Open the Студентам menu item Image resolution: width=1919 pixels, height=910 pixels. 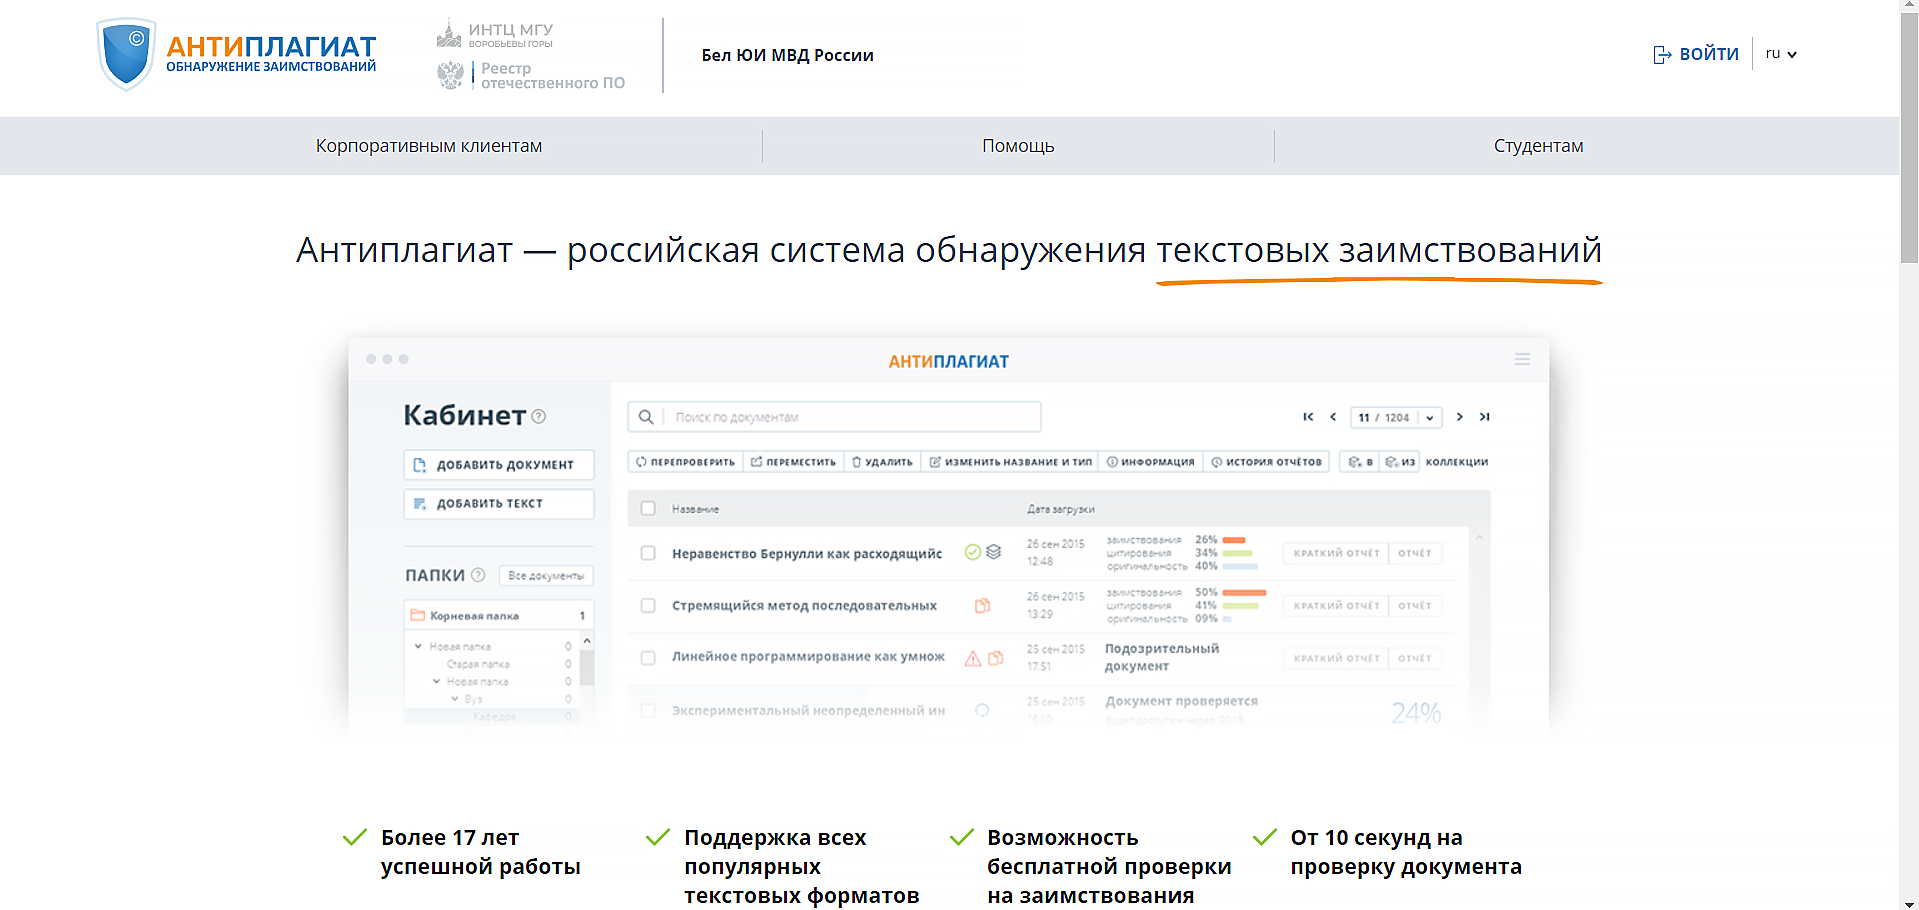click(x=1538, y=146)
